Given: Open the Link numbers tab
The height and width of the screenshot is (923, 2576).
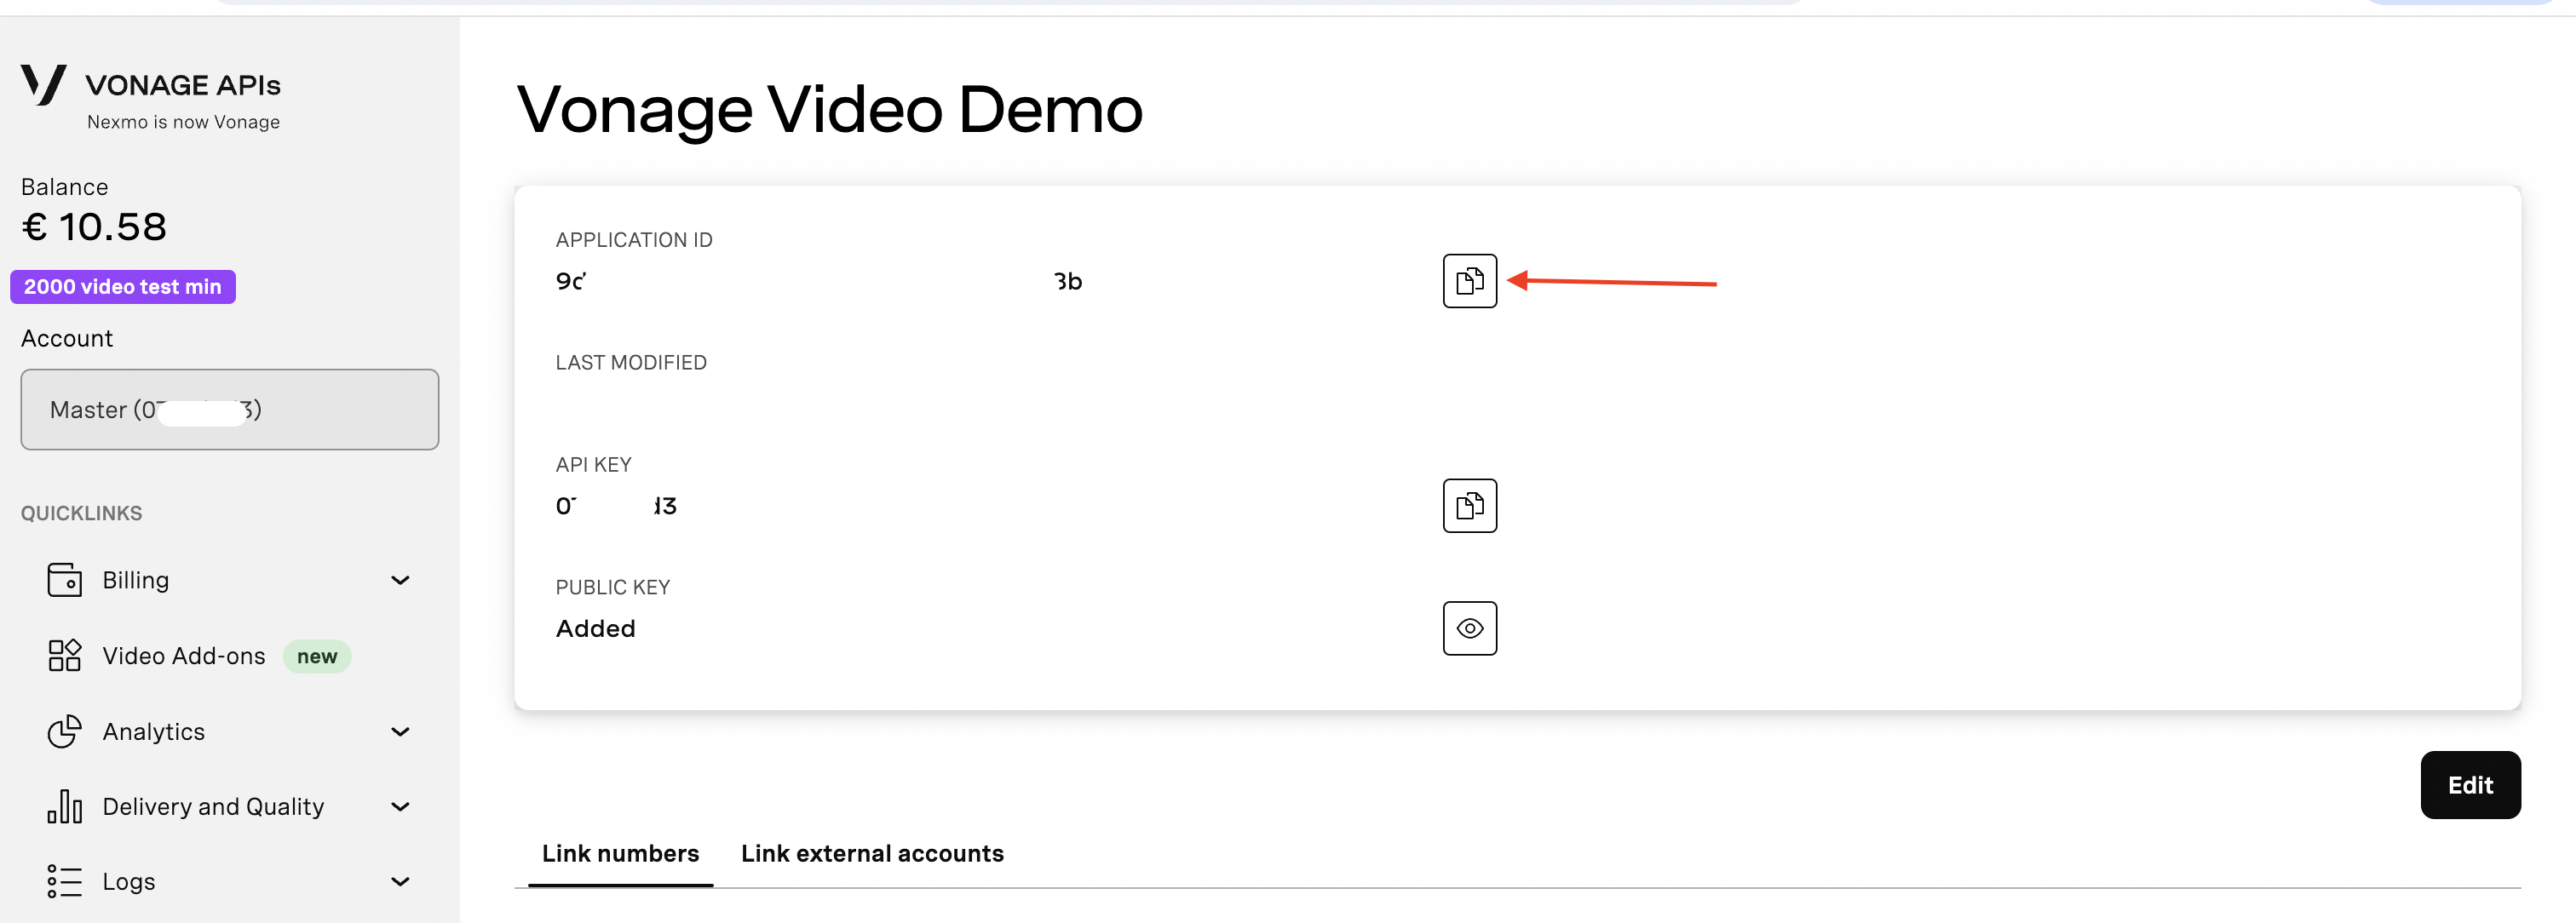Looking at the screenshot, I should point(620,854).
